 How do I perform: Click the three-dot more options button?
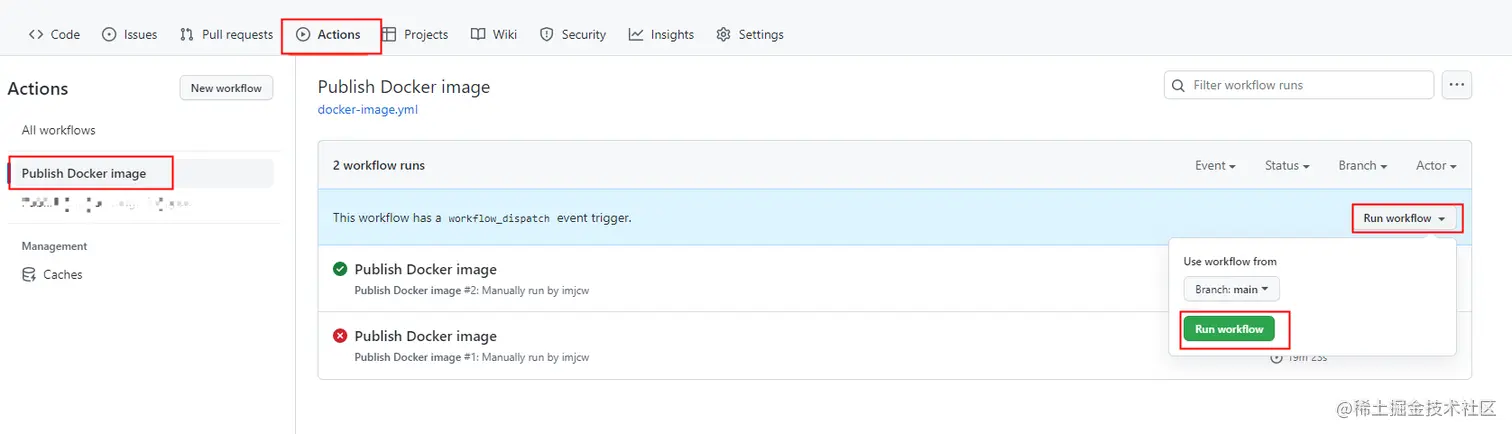[x=1457, y=85]
